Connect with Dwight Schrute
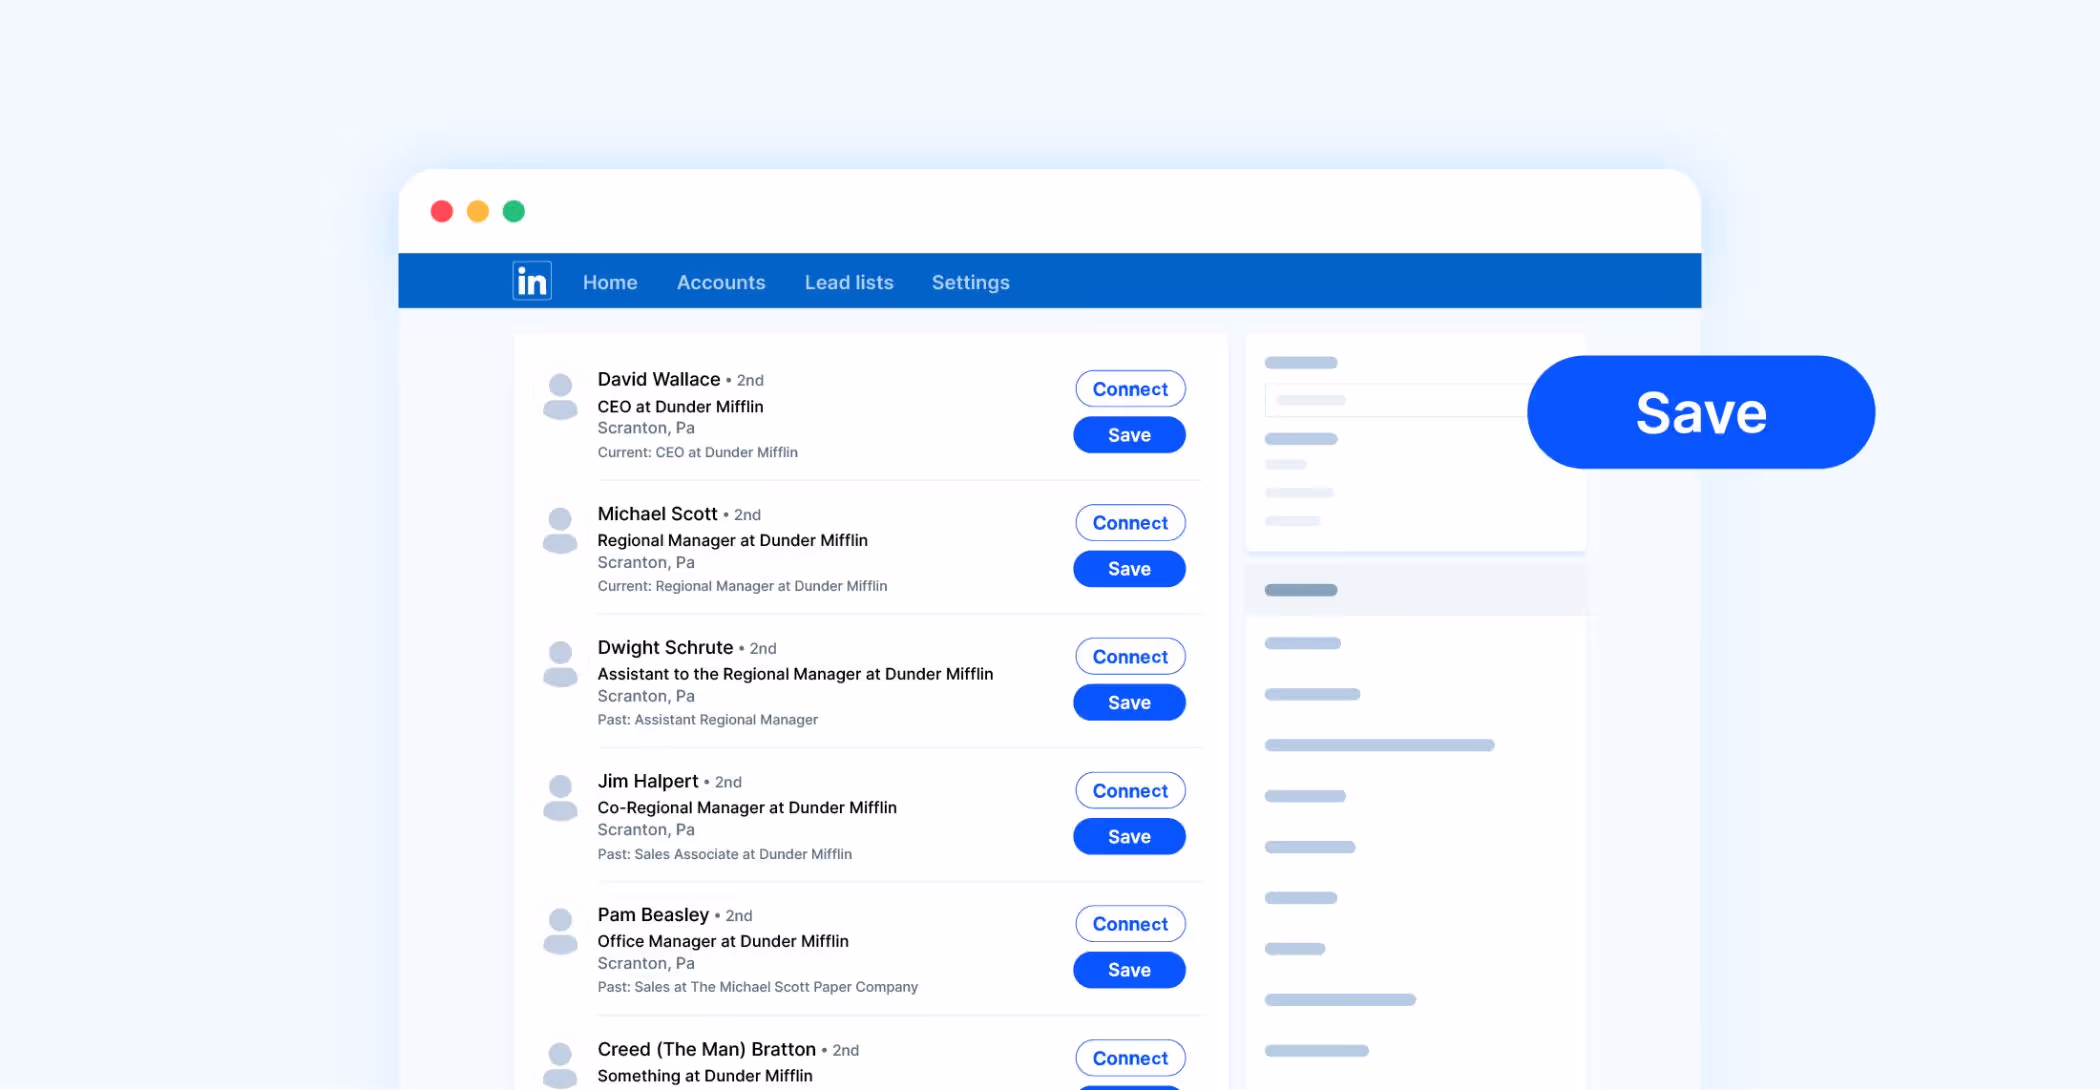The image size is (2100, 1090). pyautogui.click(x=1130, y=657)
